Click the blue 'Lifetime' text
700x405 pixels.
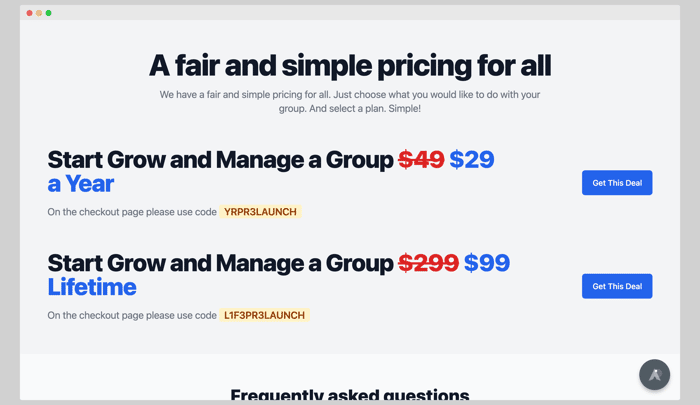point(92,287)
